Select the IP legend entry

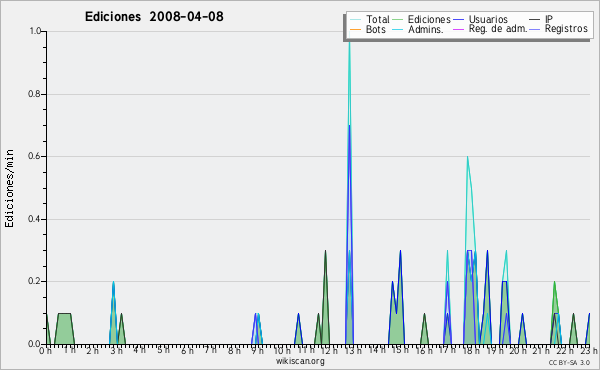[549, 19]
